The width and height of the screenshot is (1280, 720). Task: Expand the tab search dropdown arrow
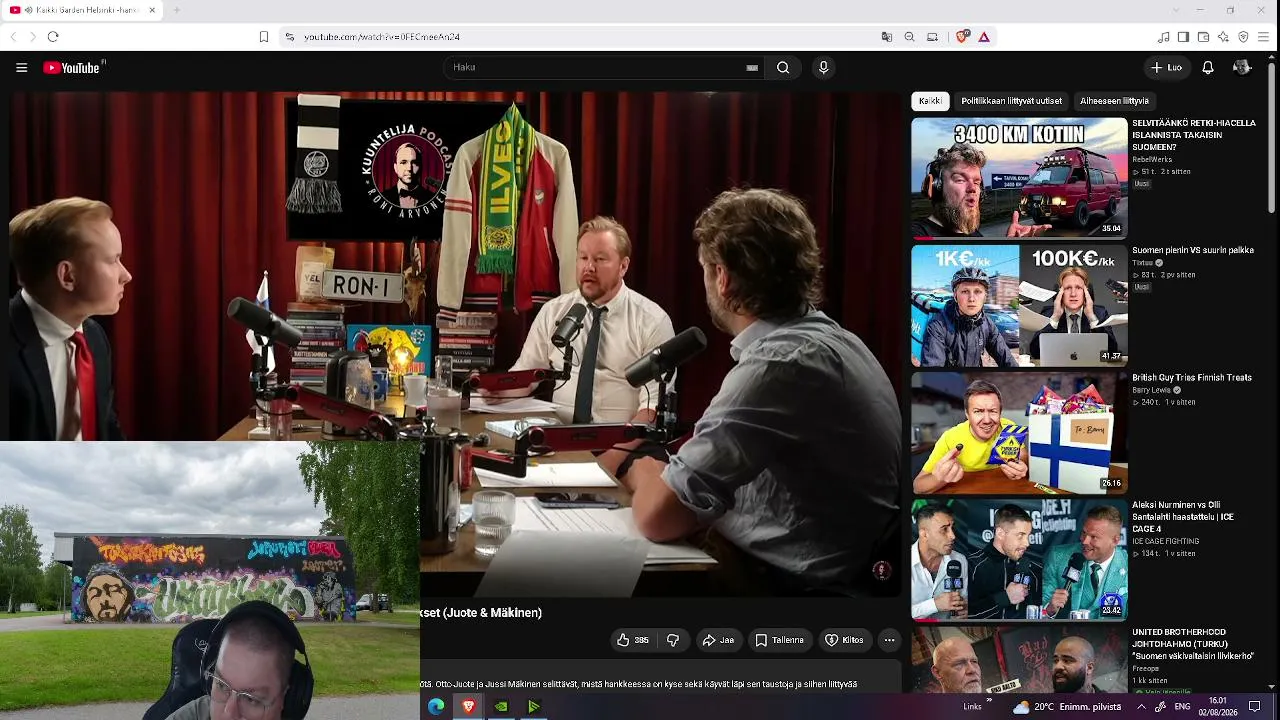click(1175, 10)
